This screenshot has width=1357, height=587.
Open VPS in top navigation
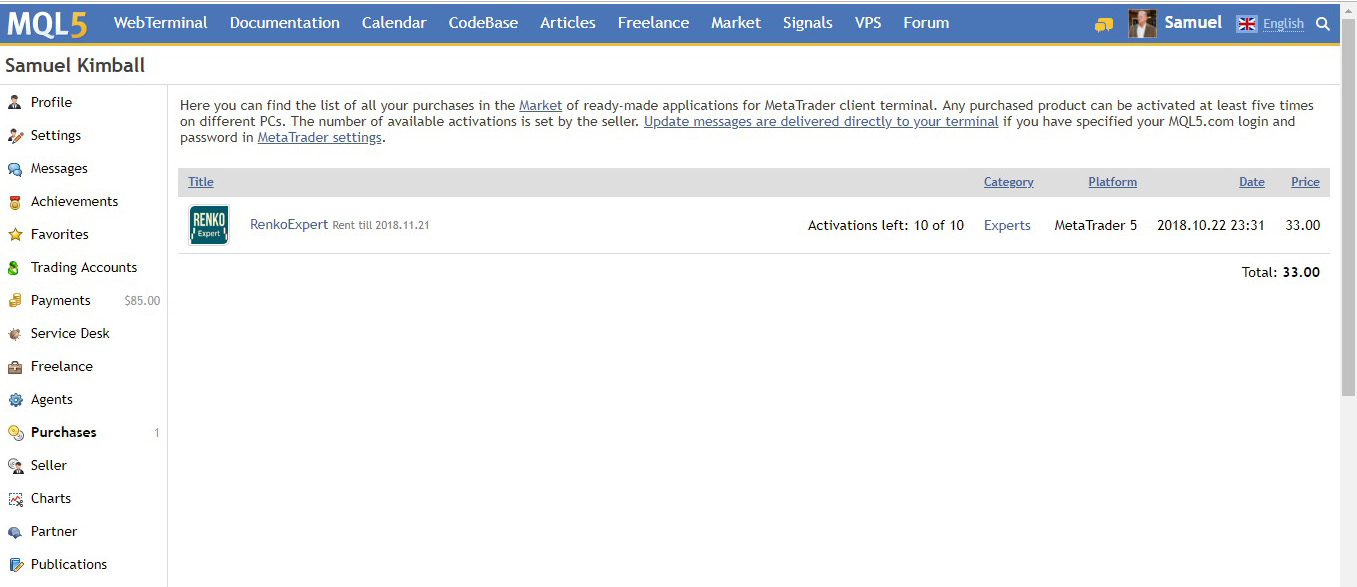pyautogui.click(x=868, y=23)
